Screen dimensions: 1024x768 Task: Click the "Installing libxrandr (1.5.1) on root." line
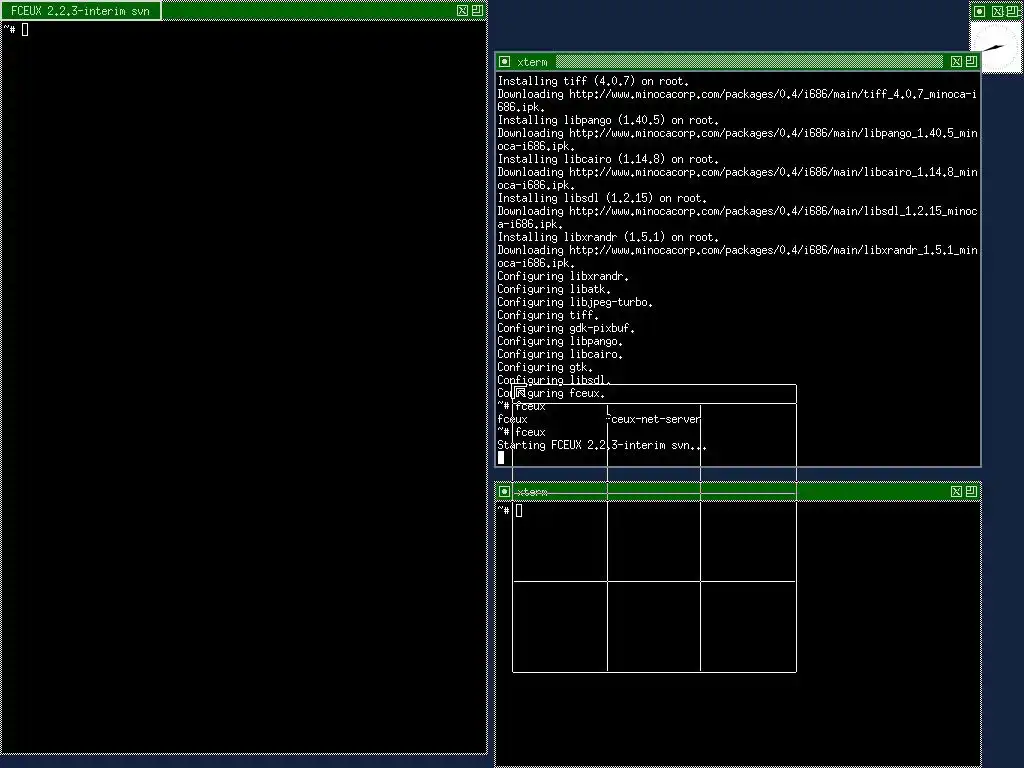(608, 237)
